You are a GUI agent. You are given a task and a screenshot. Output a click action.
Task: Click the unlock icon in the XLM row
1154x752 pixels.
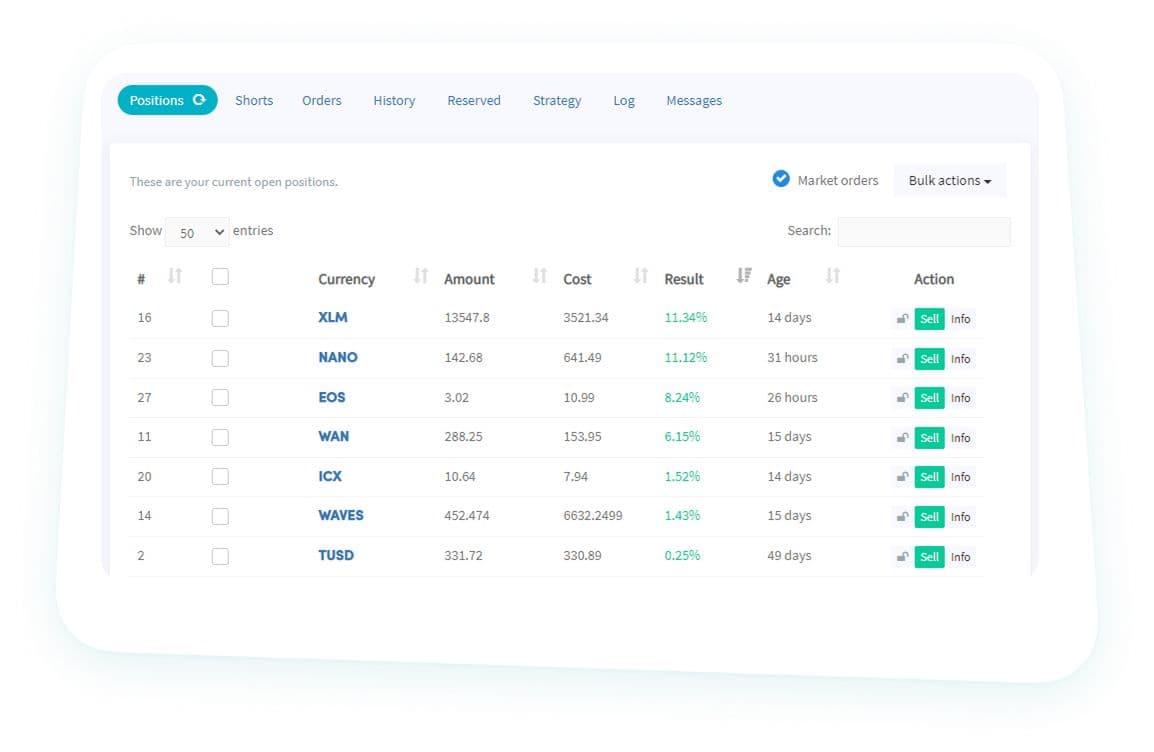[x=901, y=318]
